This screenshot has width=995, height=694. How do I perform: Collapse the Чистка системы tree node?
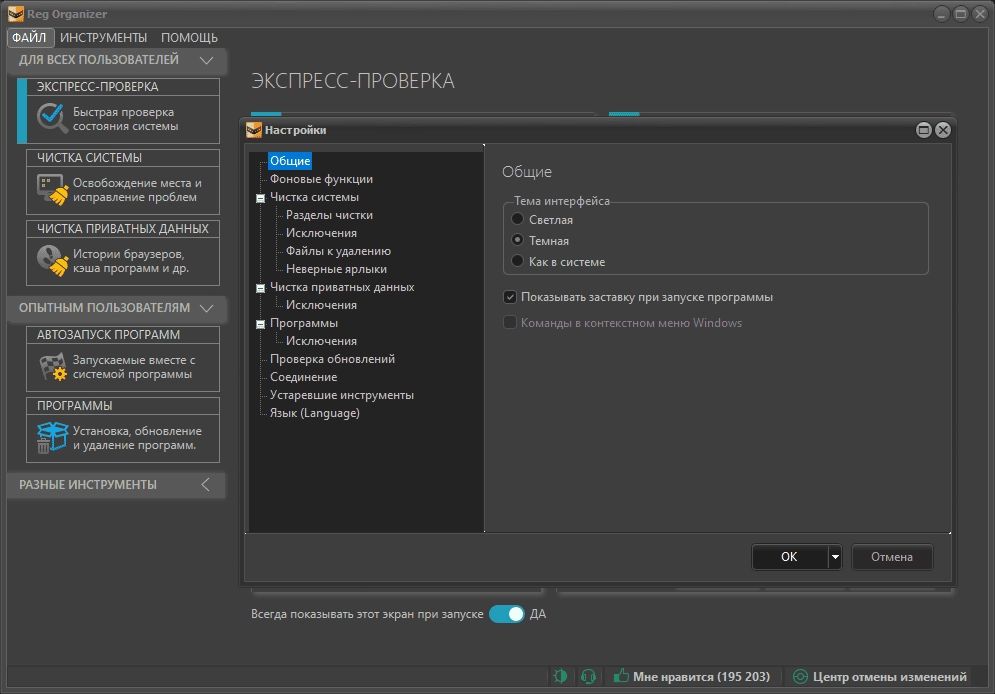point(260,198)
